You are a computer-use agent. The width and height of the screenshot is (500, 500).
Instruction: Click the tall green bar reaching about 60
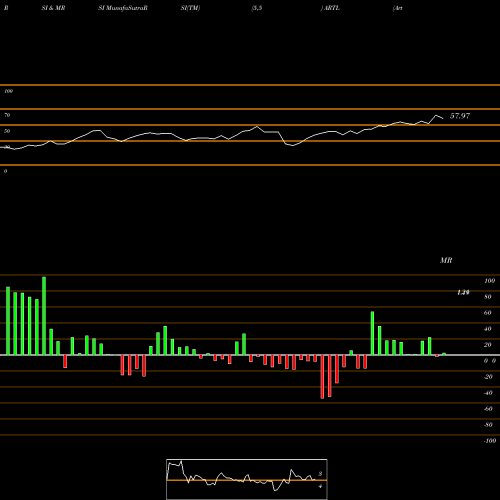click(x=372, y=333)
